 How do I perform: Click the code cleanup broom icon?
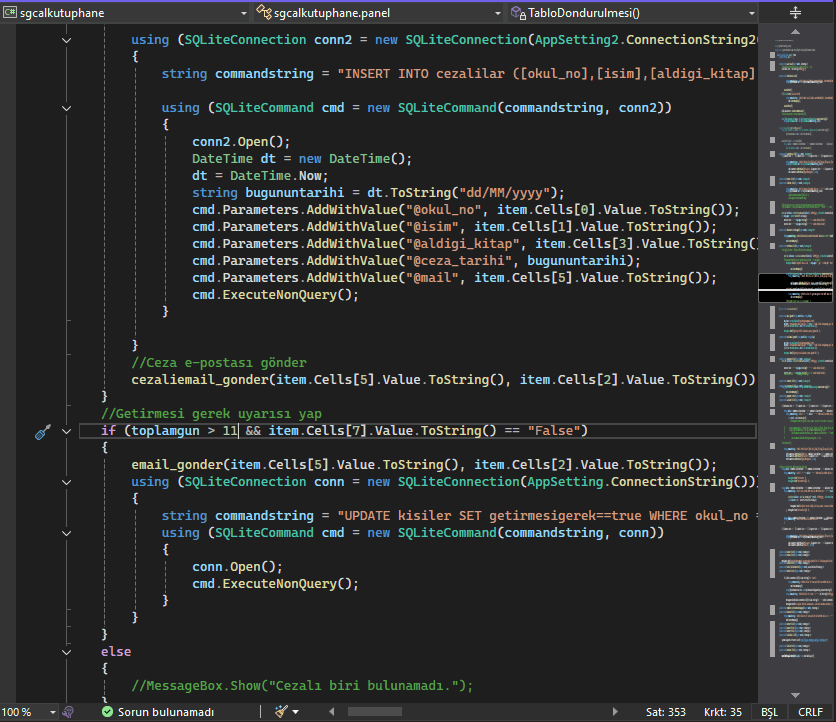281,712
